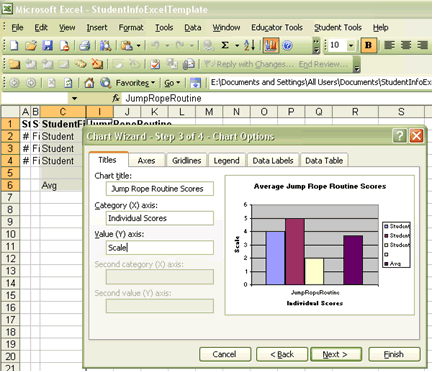Switch to the Axes tab

146,161
